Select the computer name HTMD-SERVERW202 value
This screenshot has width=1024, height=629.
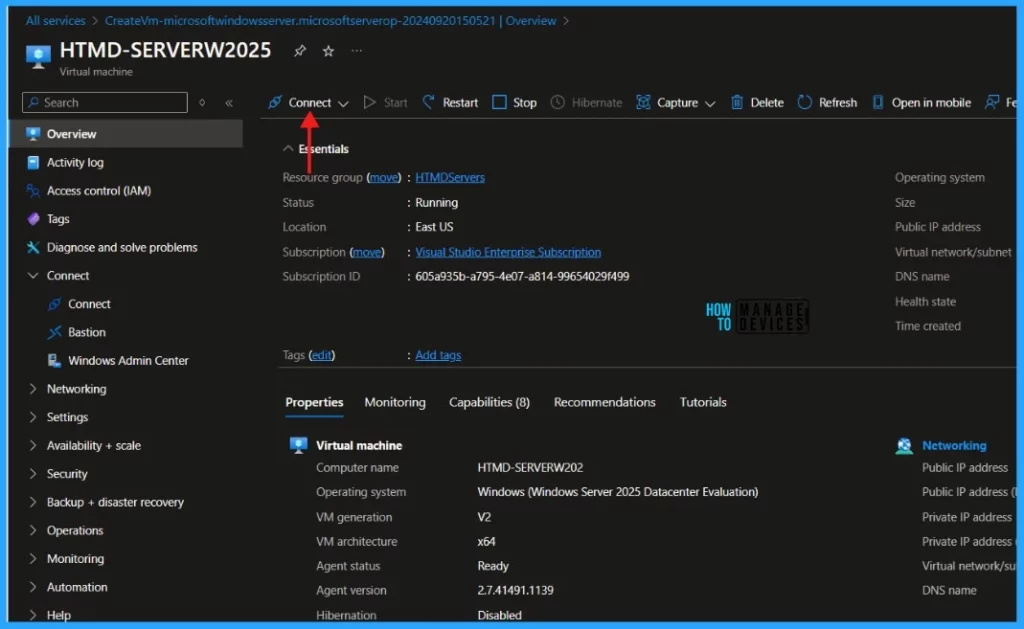[x=530, y=468]
